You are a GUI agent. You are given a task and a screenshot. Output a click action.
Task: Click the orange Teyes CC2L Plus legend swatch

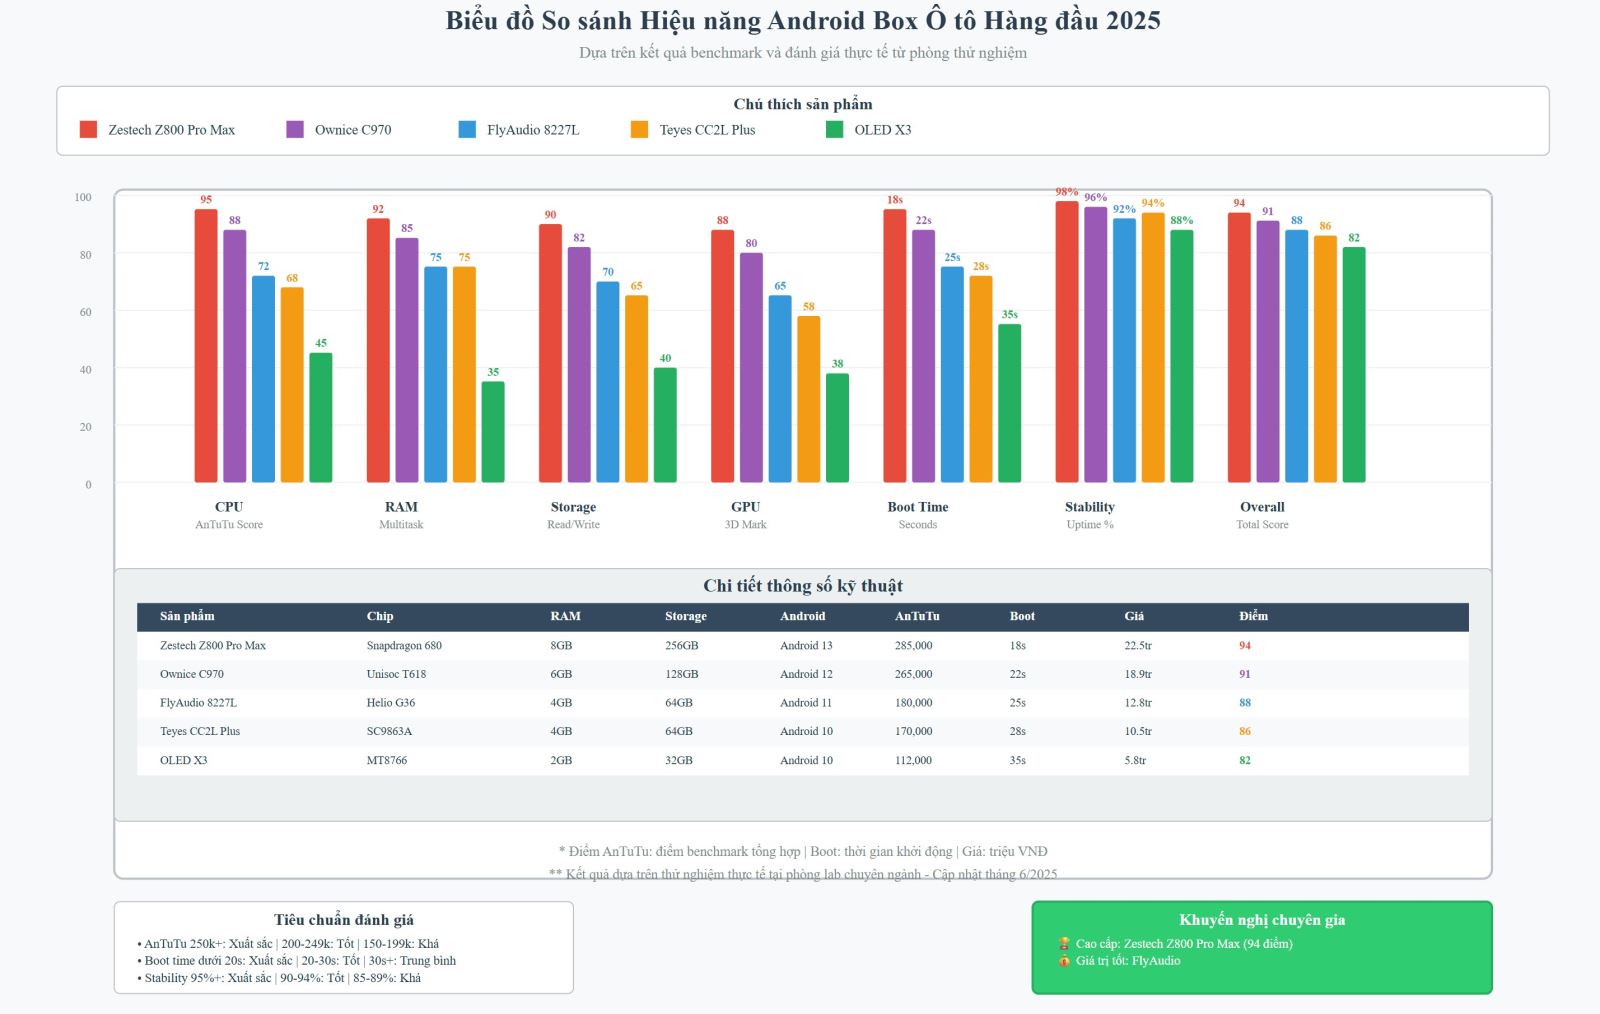(x=639, y=129)
